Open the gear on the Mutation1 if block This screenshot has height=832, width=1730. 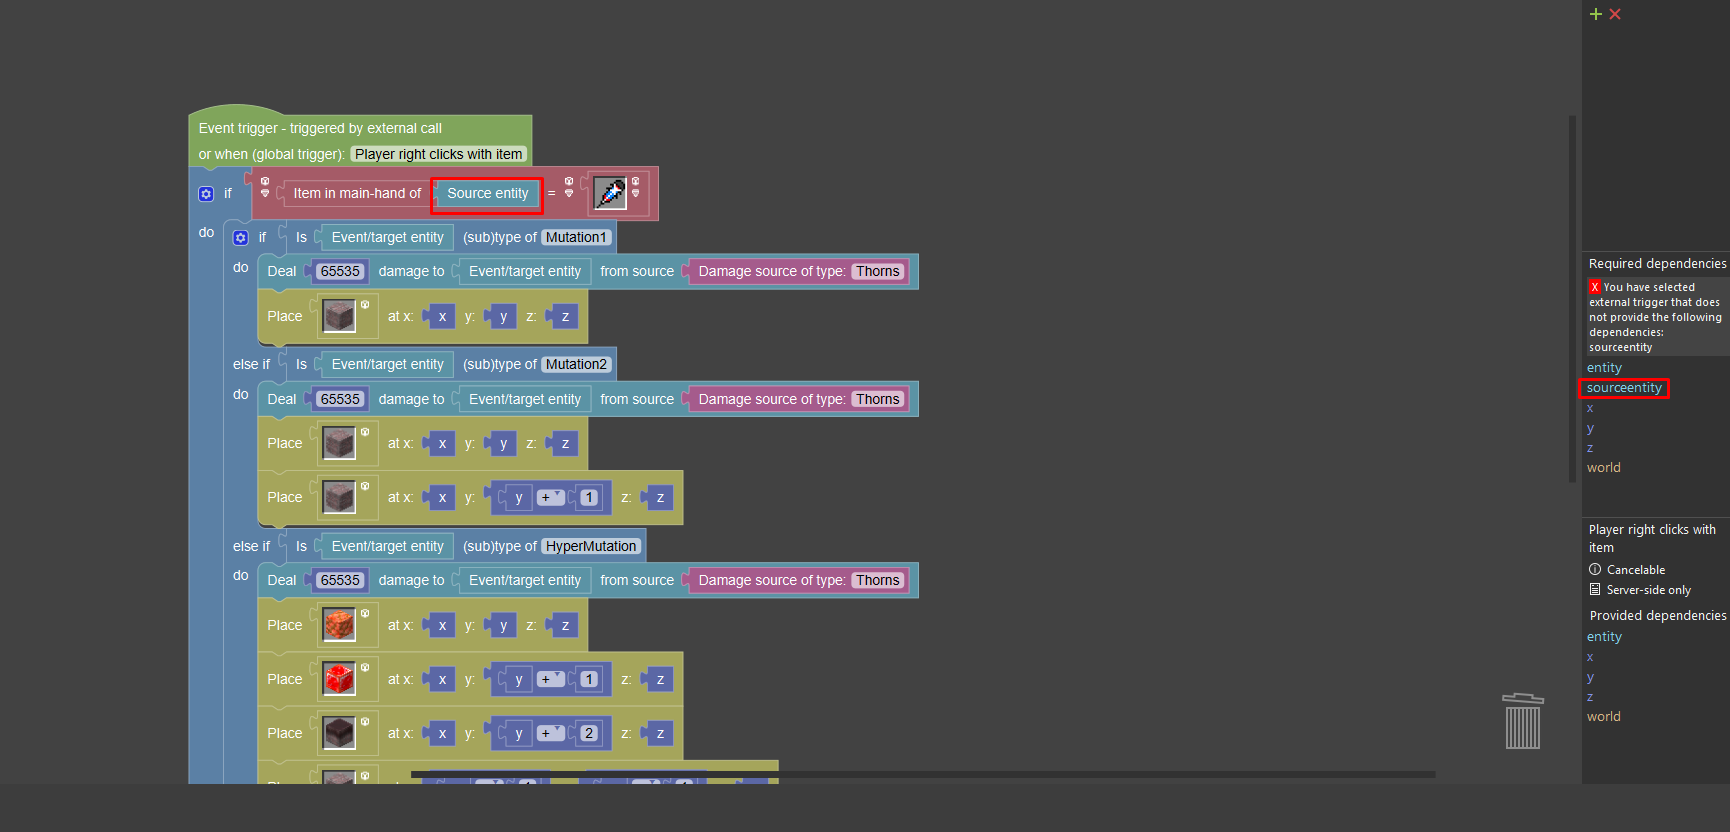[x=241, y=238]
